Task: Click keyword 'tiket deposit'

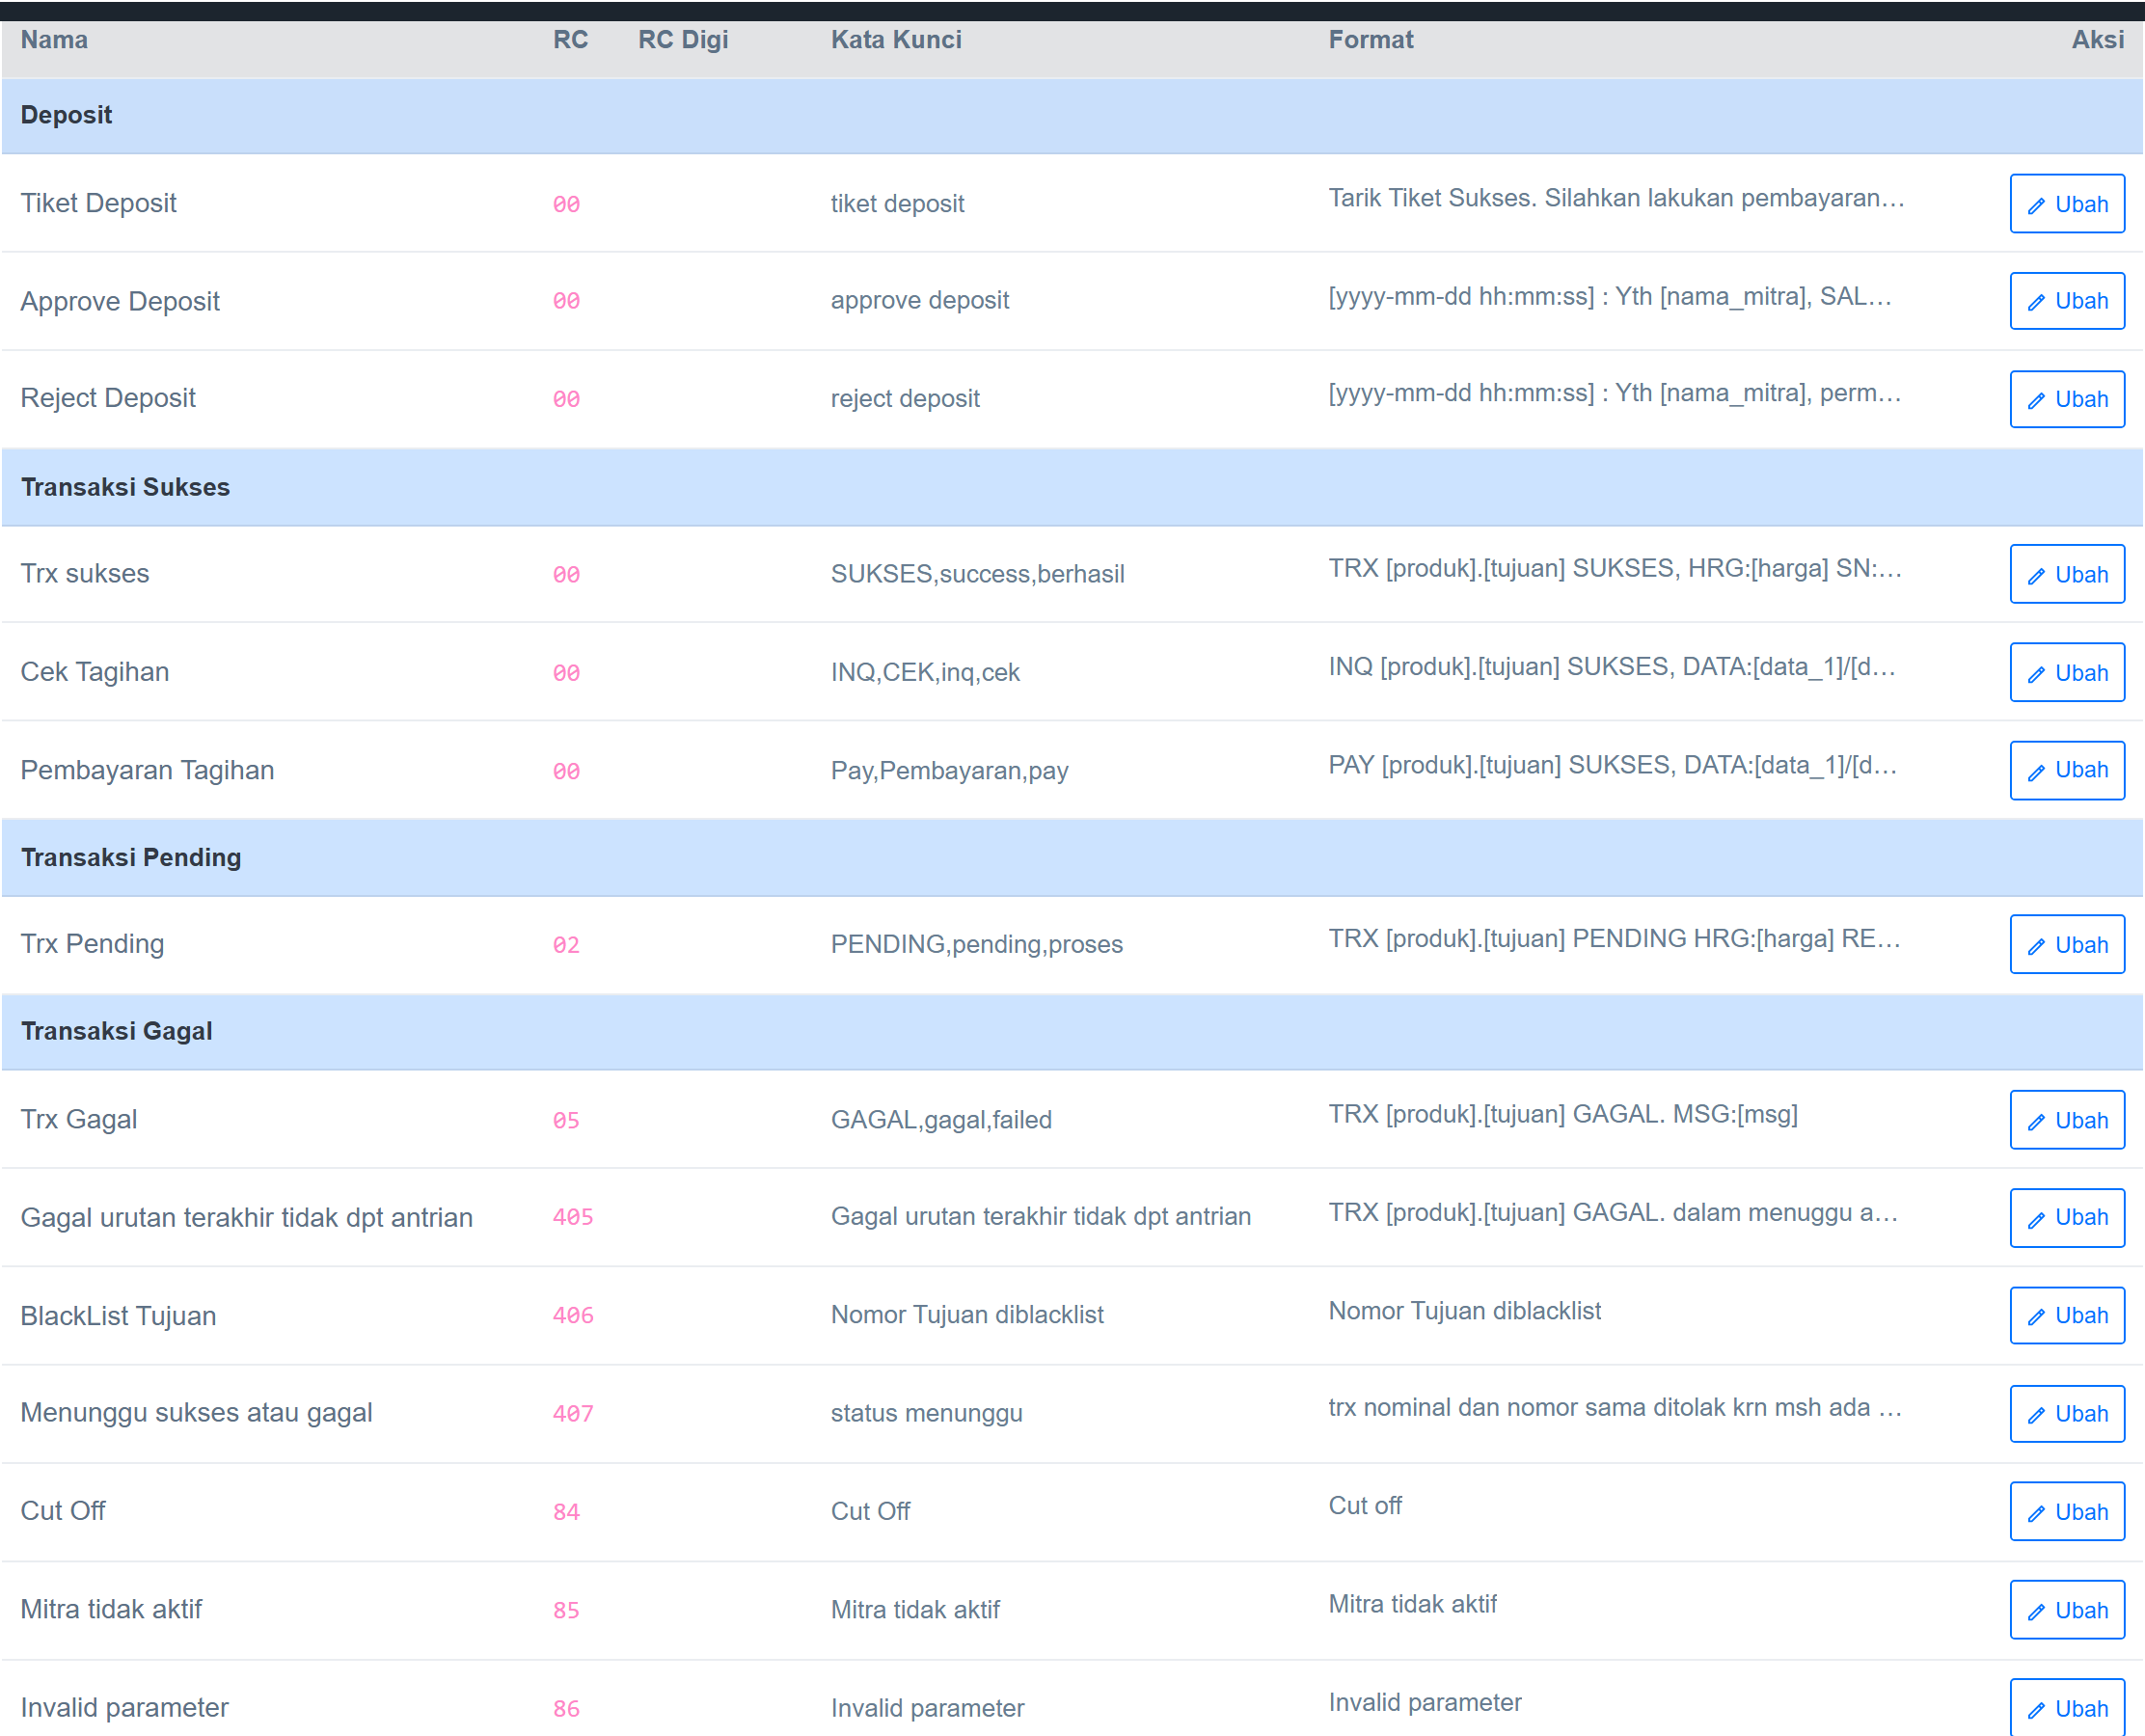Action: (897, 204)
